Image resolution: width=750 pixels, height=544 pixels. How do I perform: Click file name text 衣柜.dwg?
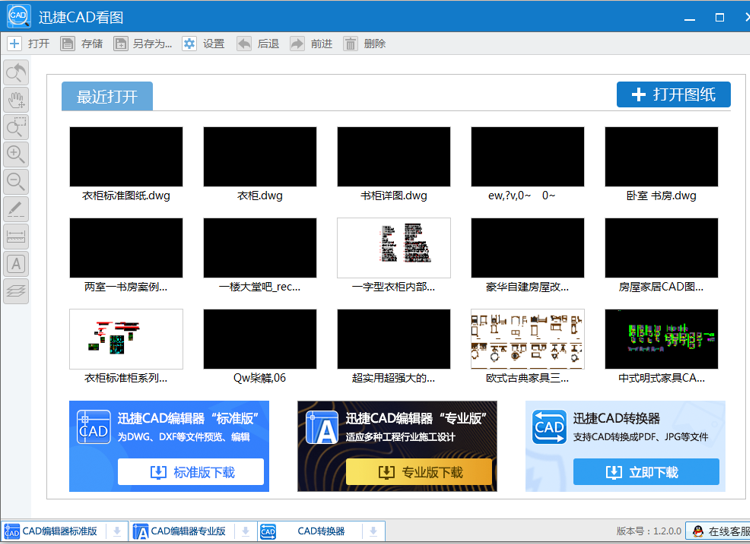pos(260,196)
